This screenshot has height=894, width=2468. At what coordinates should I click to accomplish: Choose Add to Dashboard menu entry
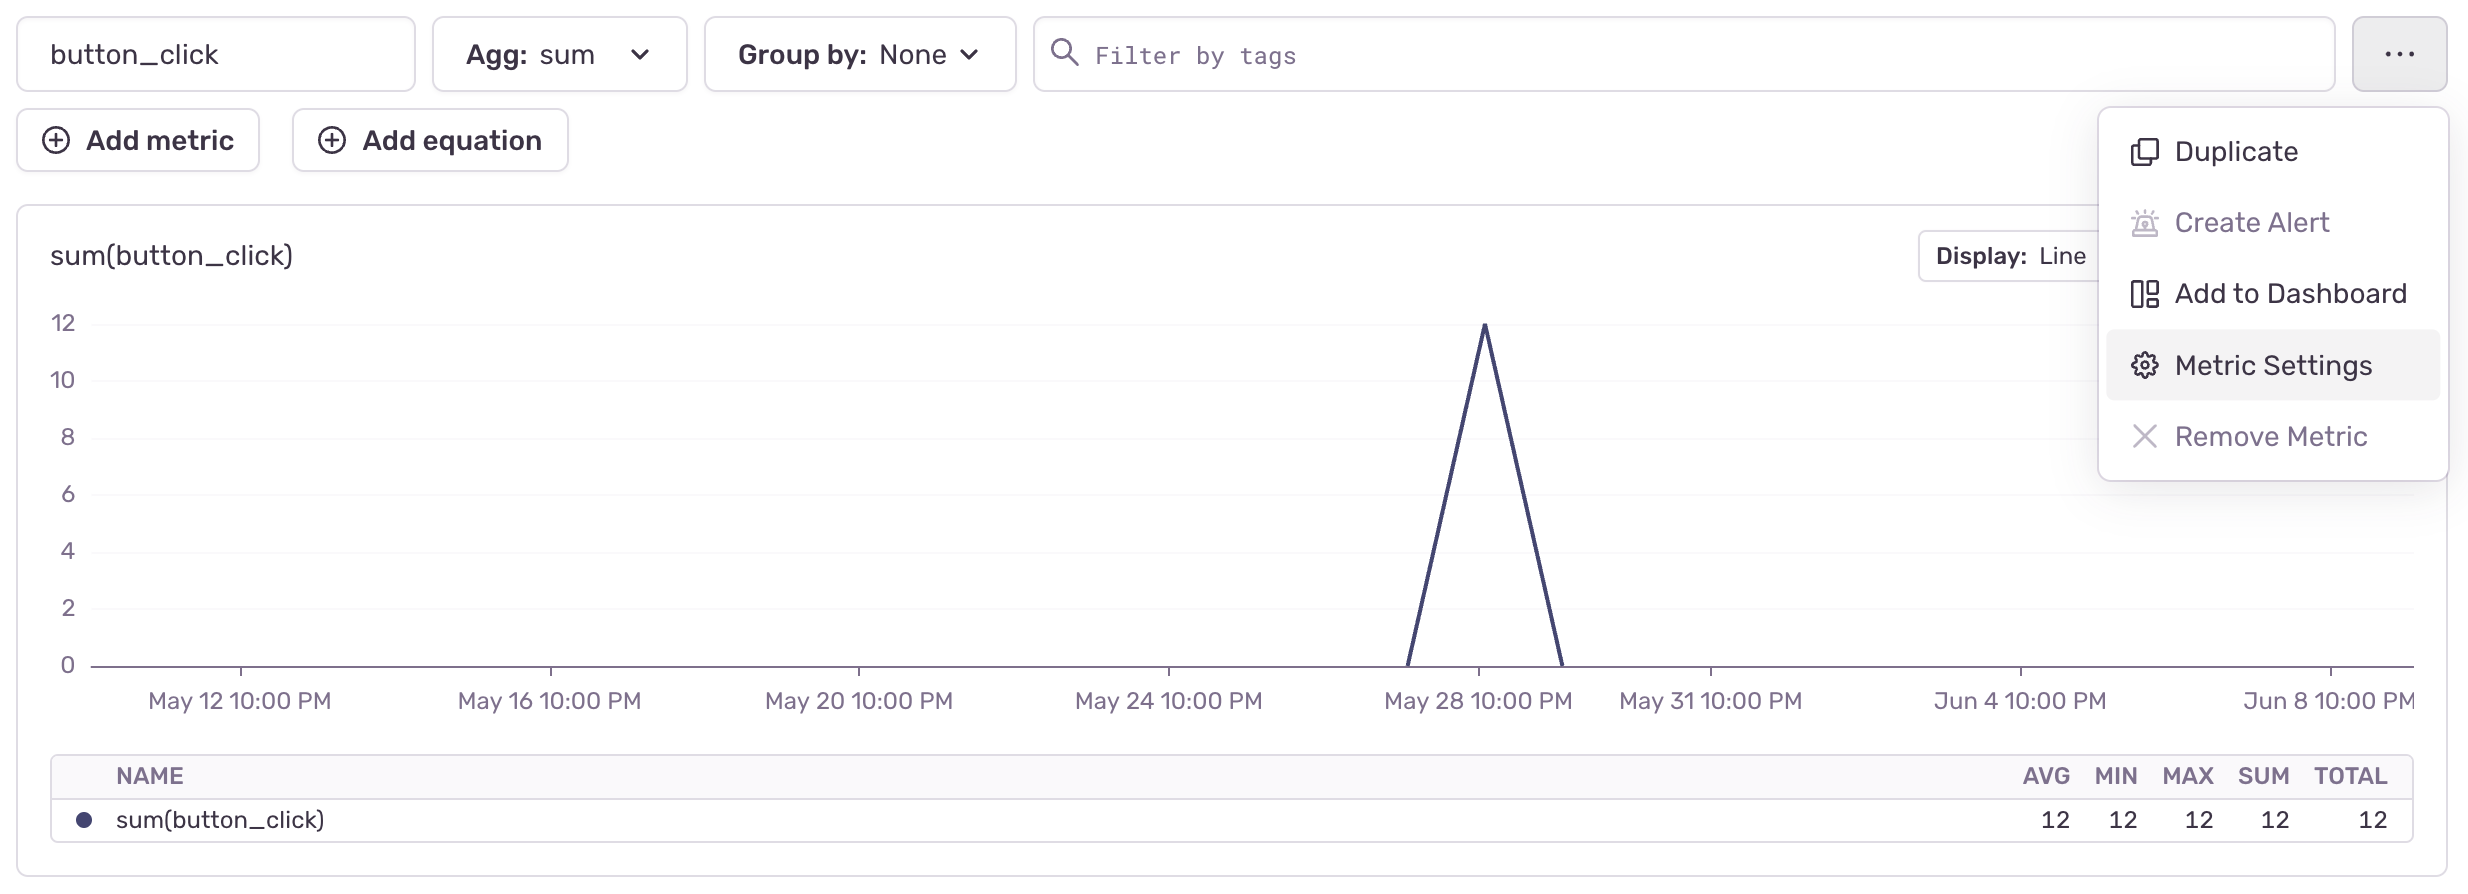coord(2290,294)
